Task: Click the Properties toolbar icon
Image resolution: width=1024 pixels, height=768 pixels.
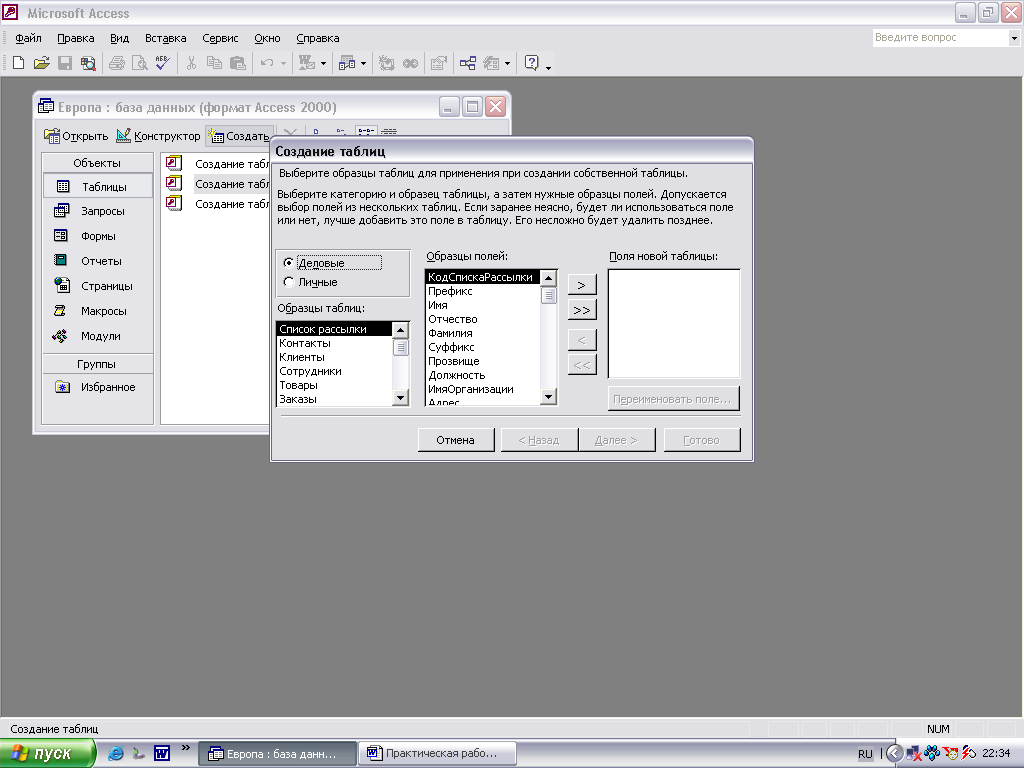Action: (439, 63)
